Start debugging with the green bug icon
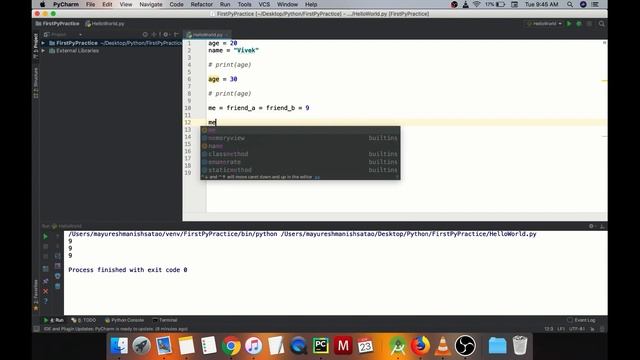The width and height of the screenshot is (640, 360). pos(579,24)
